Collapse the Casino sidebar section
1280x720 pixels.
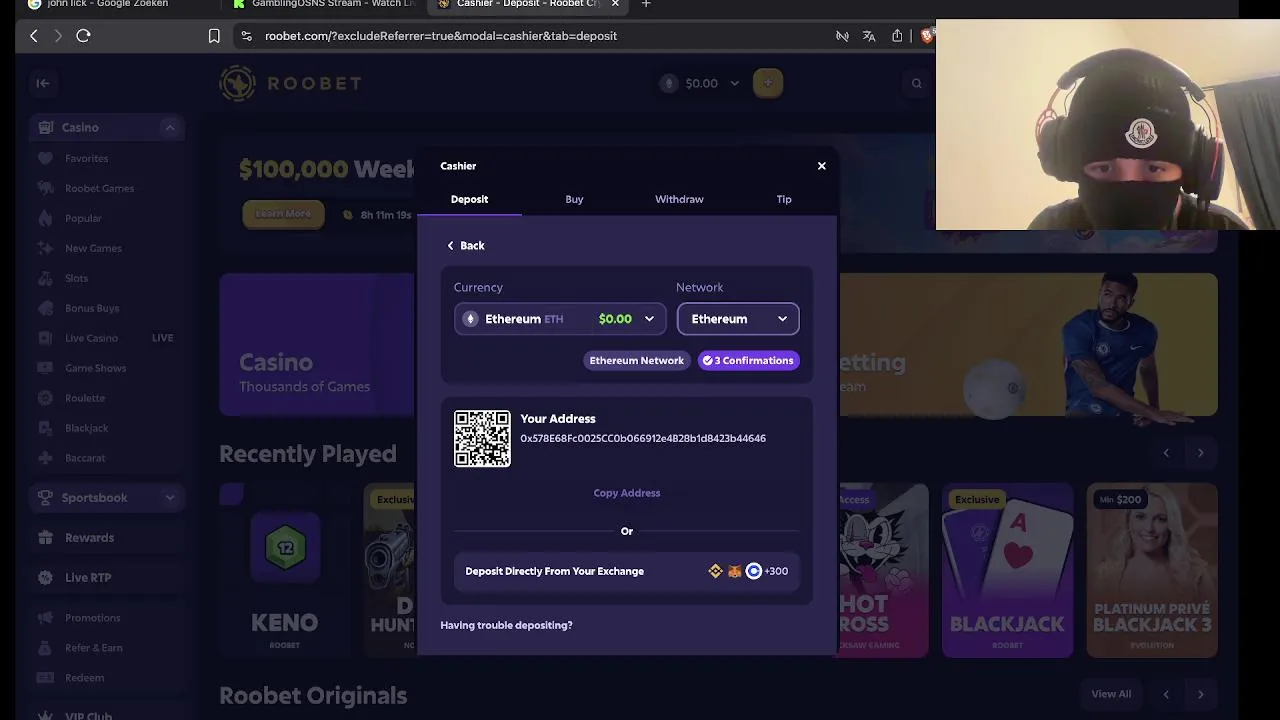click(170, 128)
